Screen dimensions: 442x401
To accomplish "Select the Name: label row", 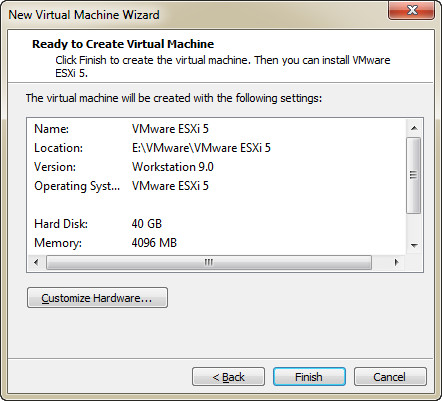I will point(52,129).
